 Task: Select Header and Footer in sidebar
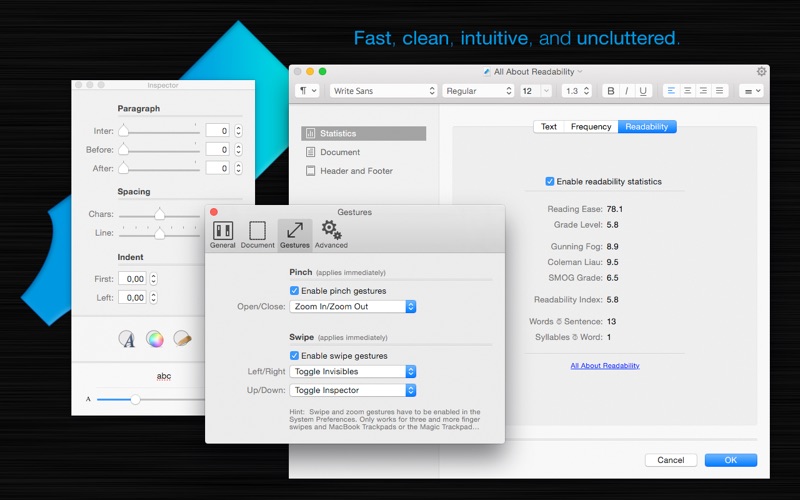coord(356,171)
